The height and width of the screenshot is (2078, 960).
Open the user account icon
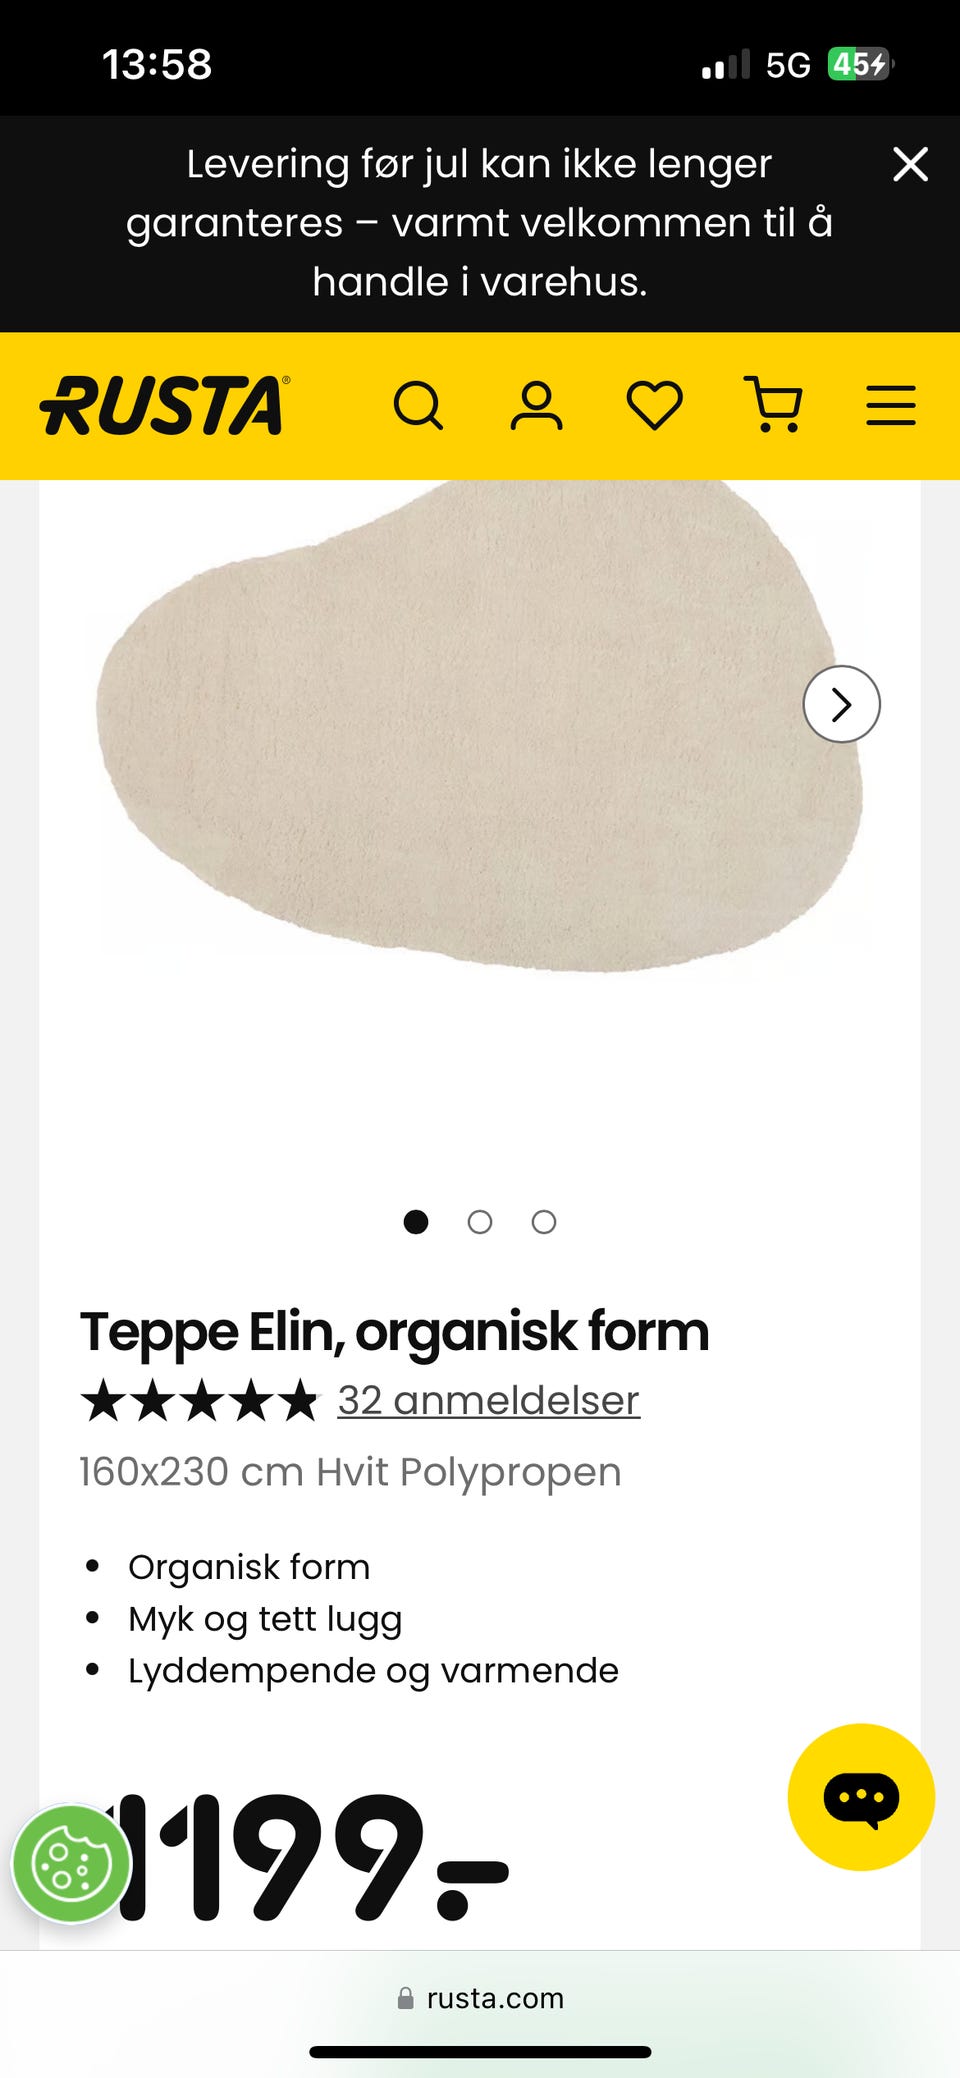tap(537, 406)
